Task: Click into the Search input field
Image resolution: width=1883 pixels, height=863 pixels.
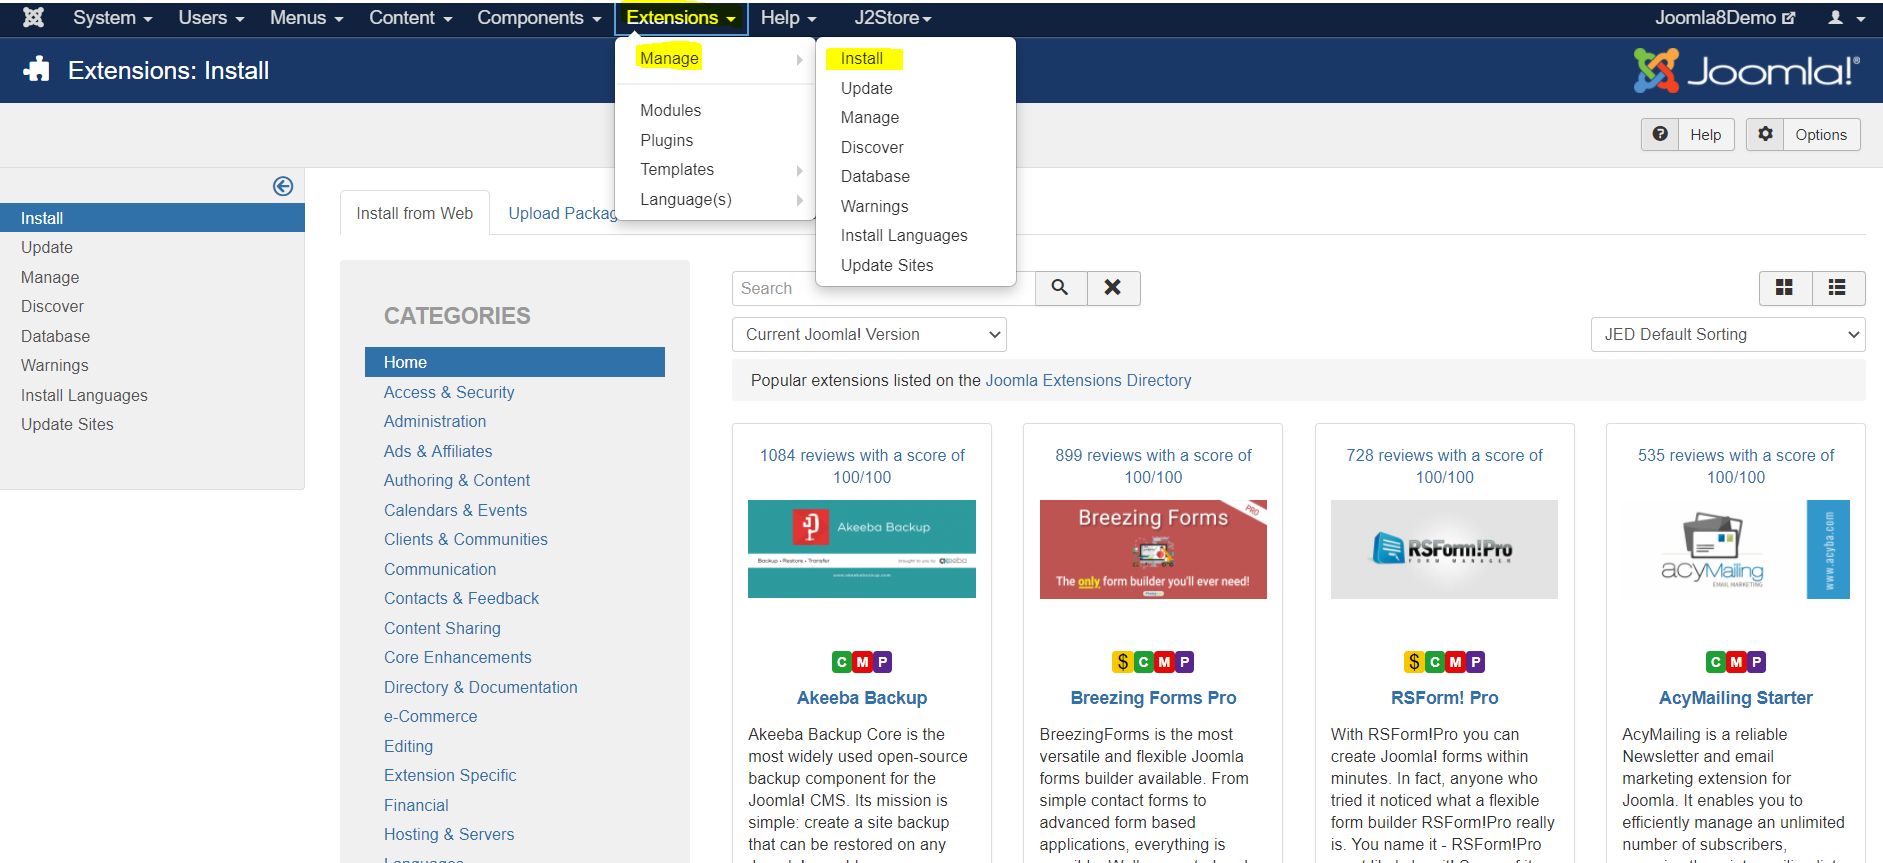Action: (883, 288)
